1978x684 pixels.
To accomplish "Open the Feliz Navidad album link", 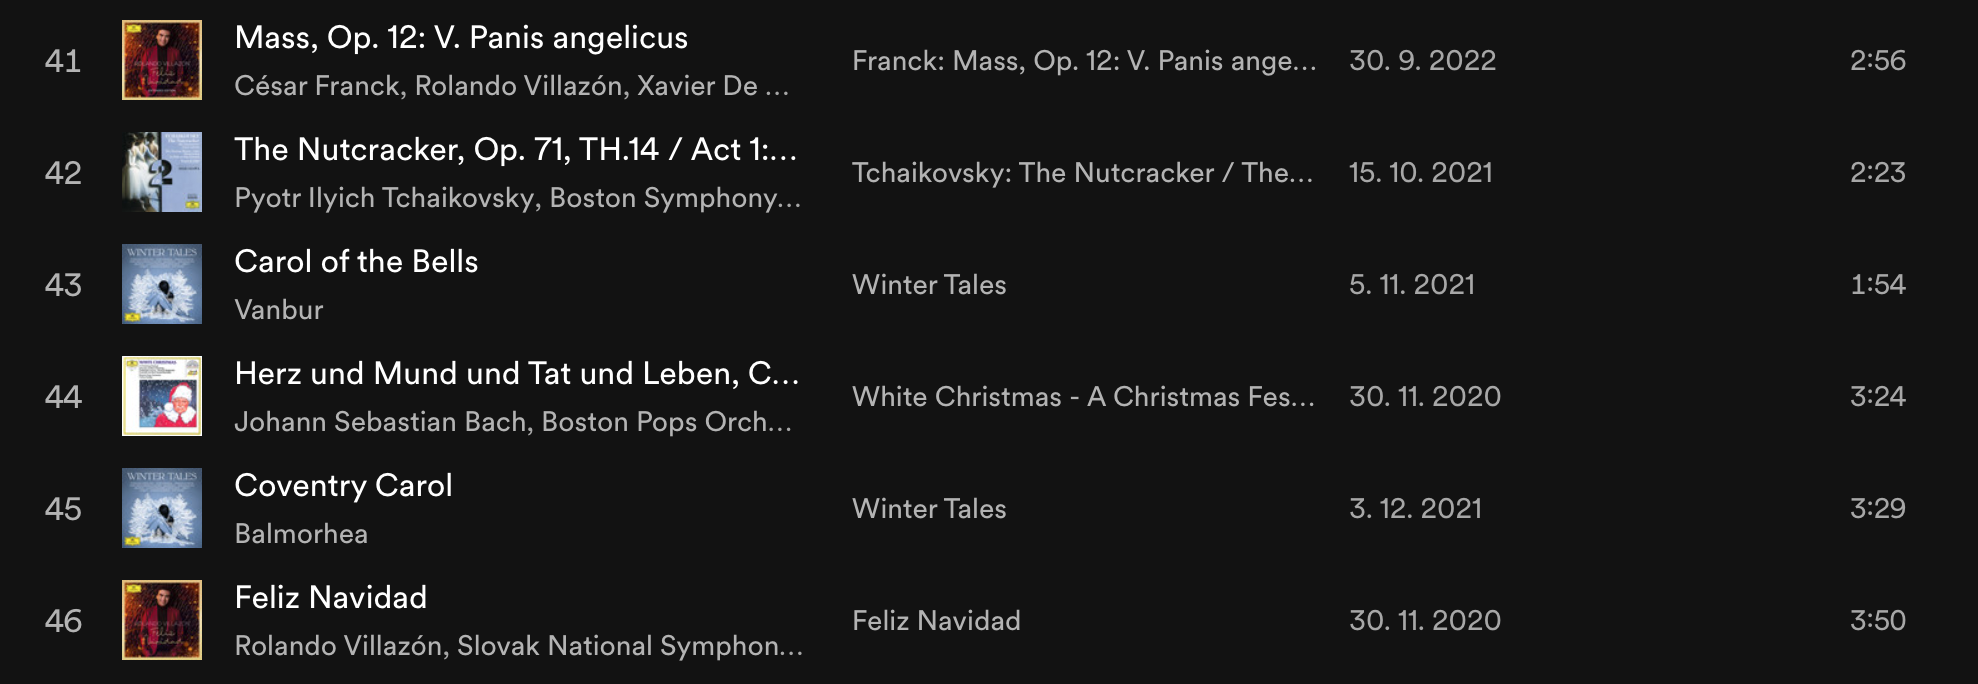I will (x=936, y=621).
